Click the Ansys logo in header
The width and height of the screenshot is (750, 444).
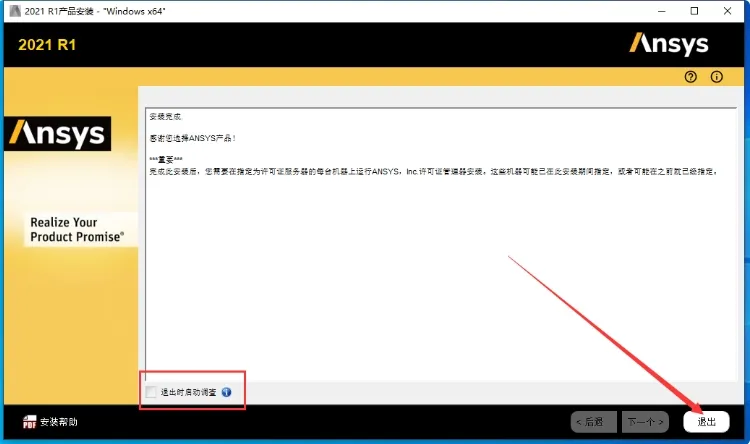click(668, 44)
